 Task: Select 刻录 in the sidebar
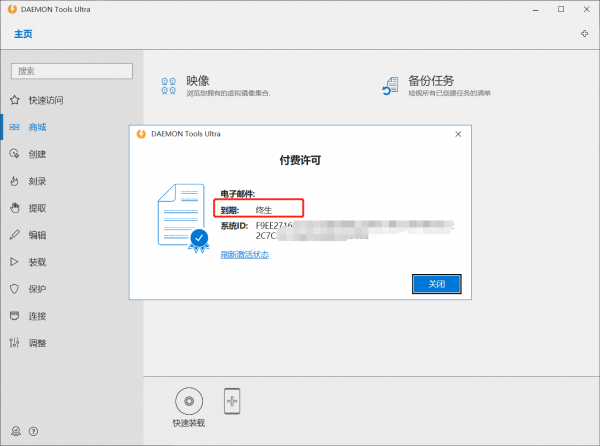[x=38, y=181]
